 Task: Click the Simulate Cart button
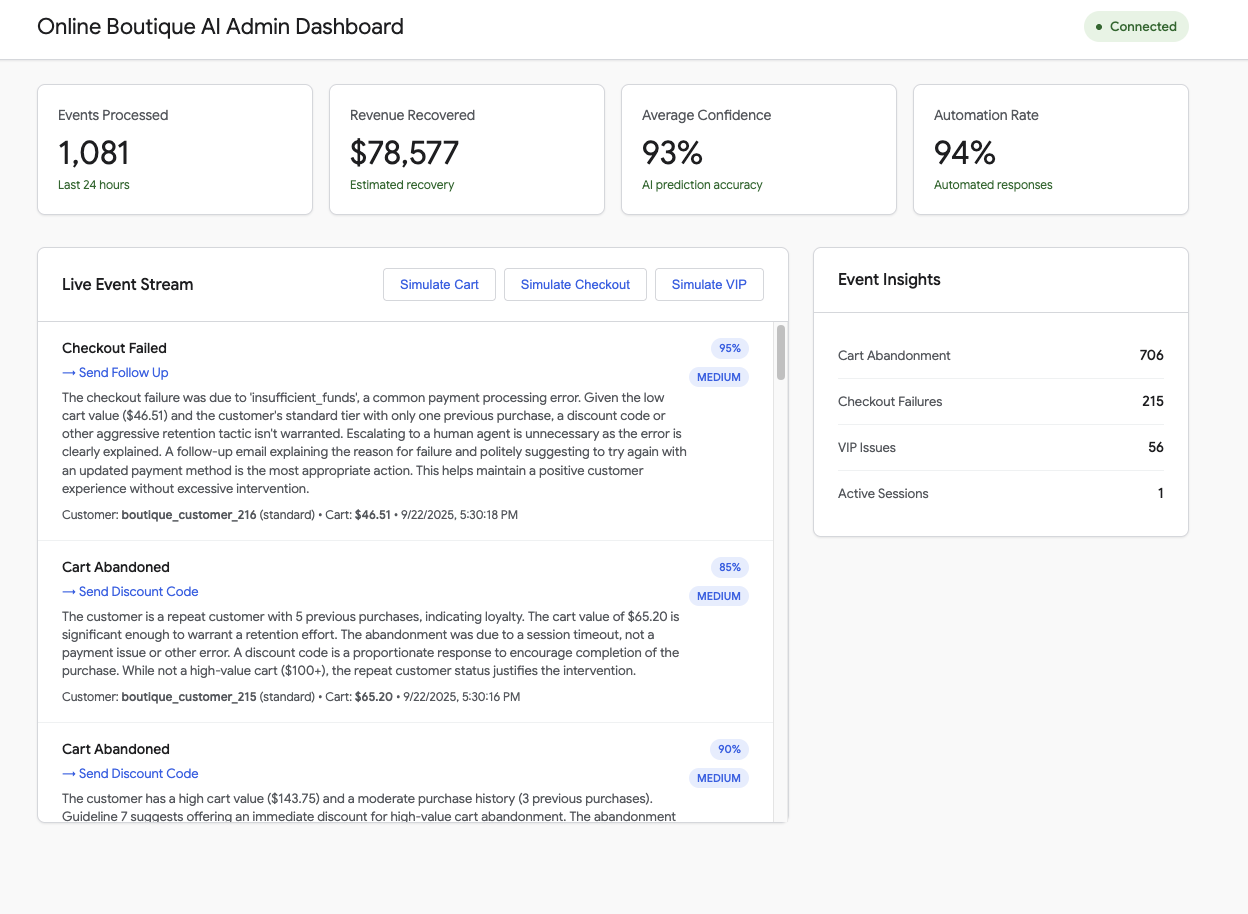point(439,285)
